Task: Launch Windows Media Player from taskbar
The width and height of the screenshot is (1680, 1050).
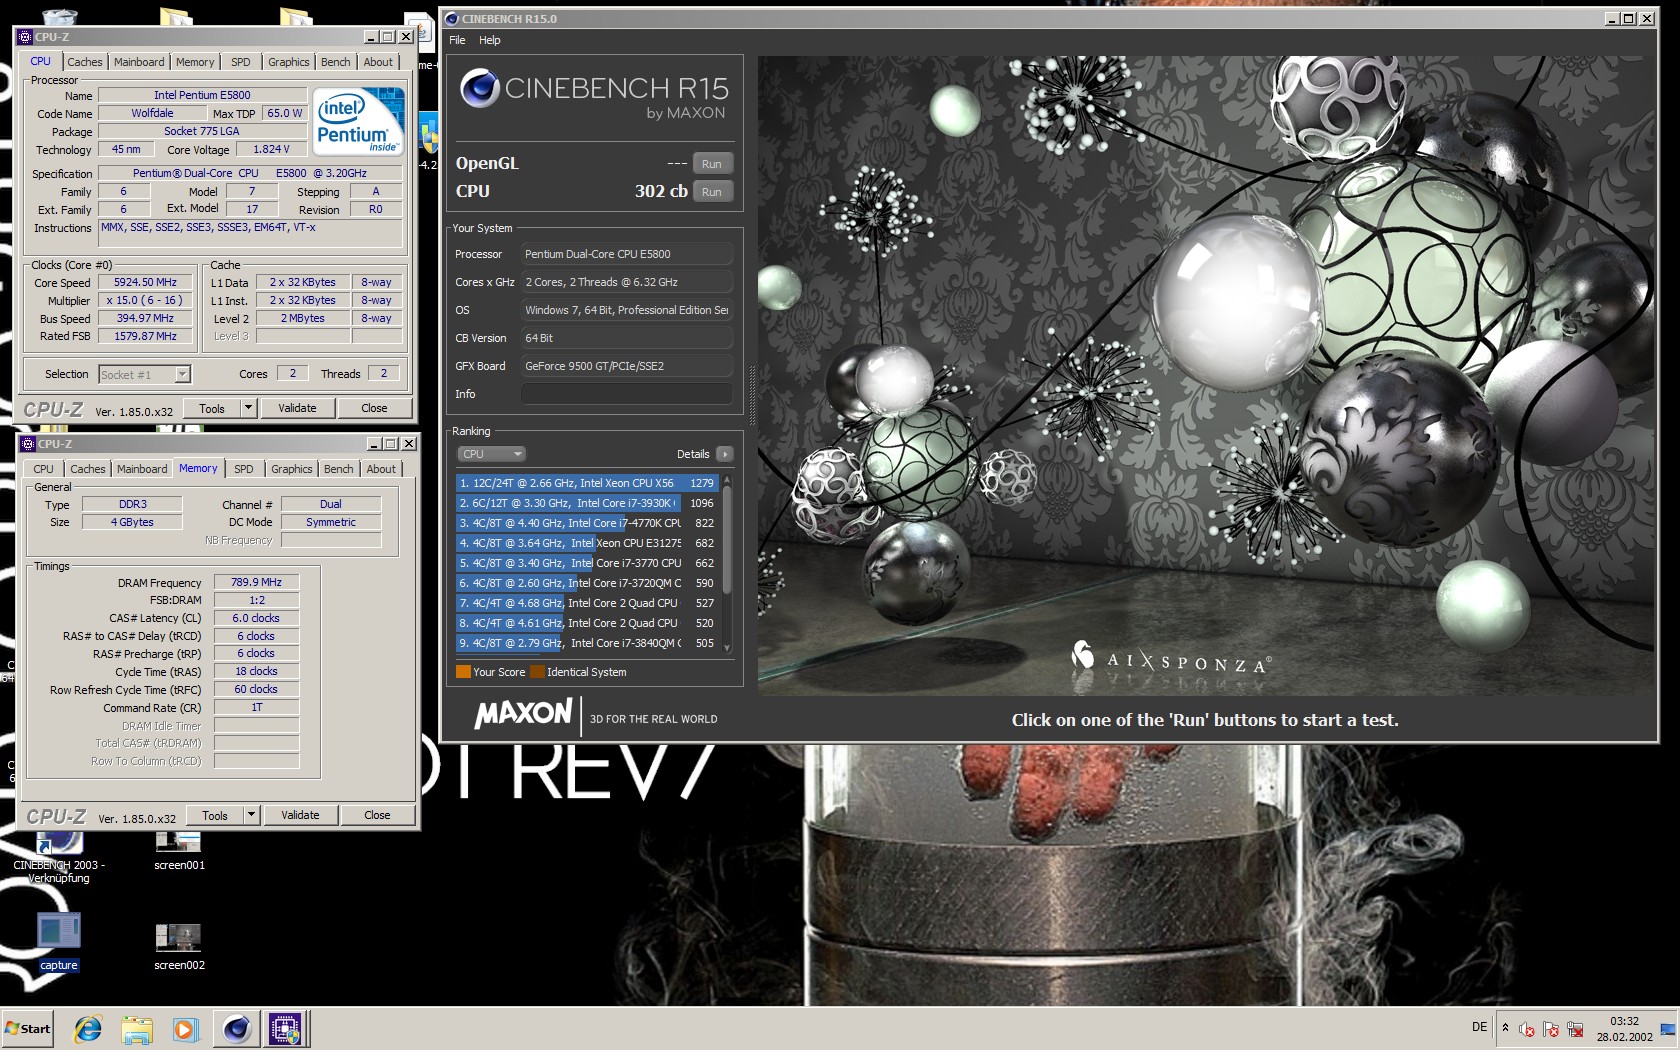Action: coord(185,1028)
